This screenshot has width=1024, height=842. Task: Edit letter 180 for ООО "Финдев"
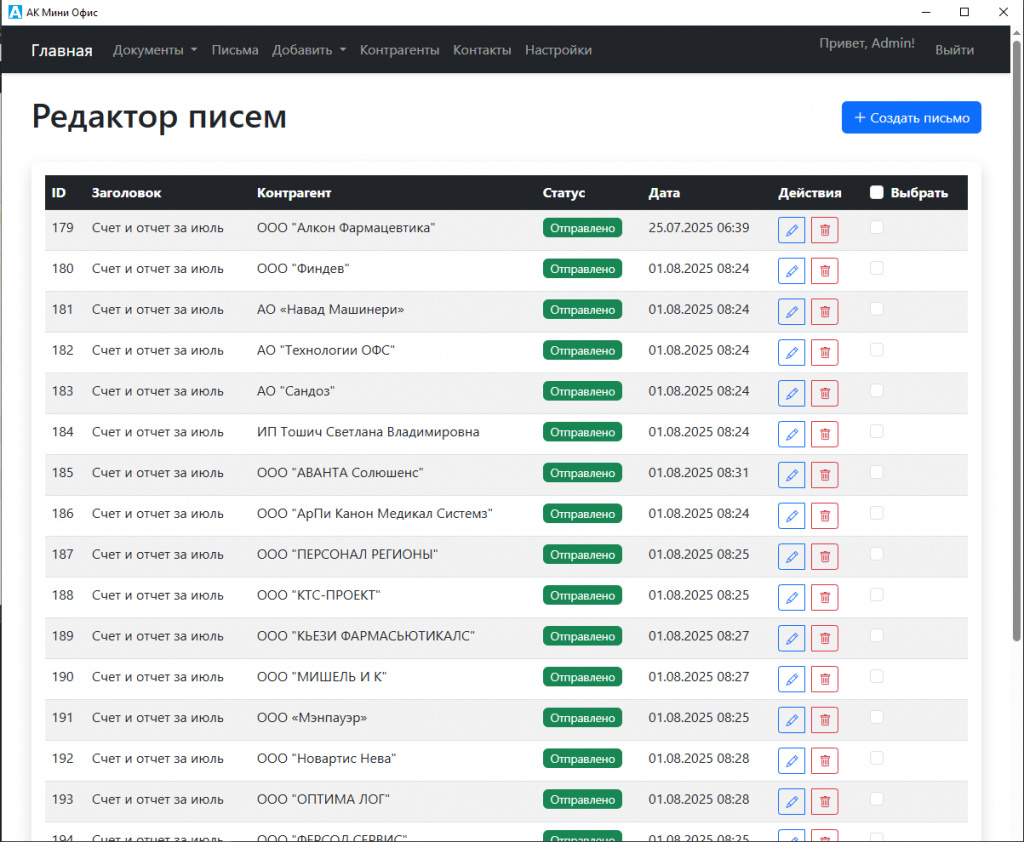tap(791, 270)
